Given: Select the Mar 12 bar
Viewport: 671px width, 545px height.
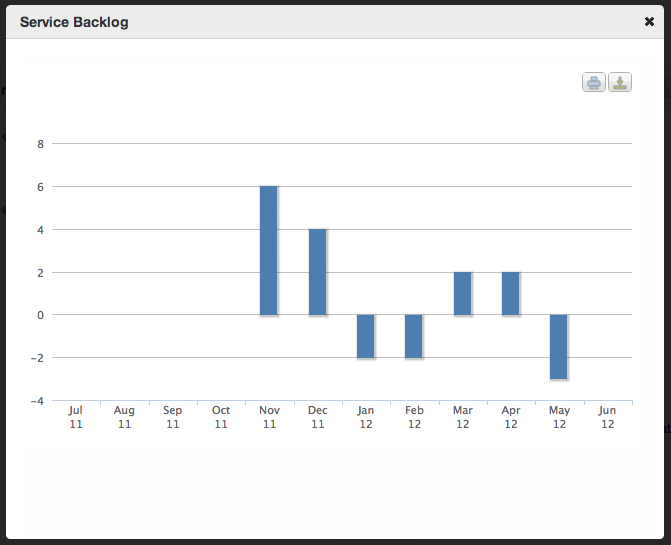Looking at the screenshot, I should pyautogui.click(x=462, y=293).
